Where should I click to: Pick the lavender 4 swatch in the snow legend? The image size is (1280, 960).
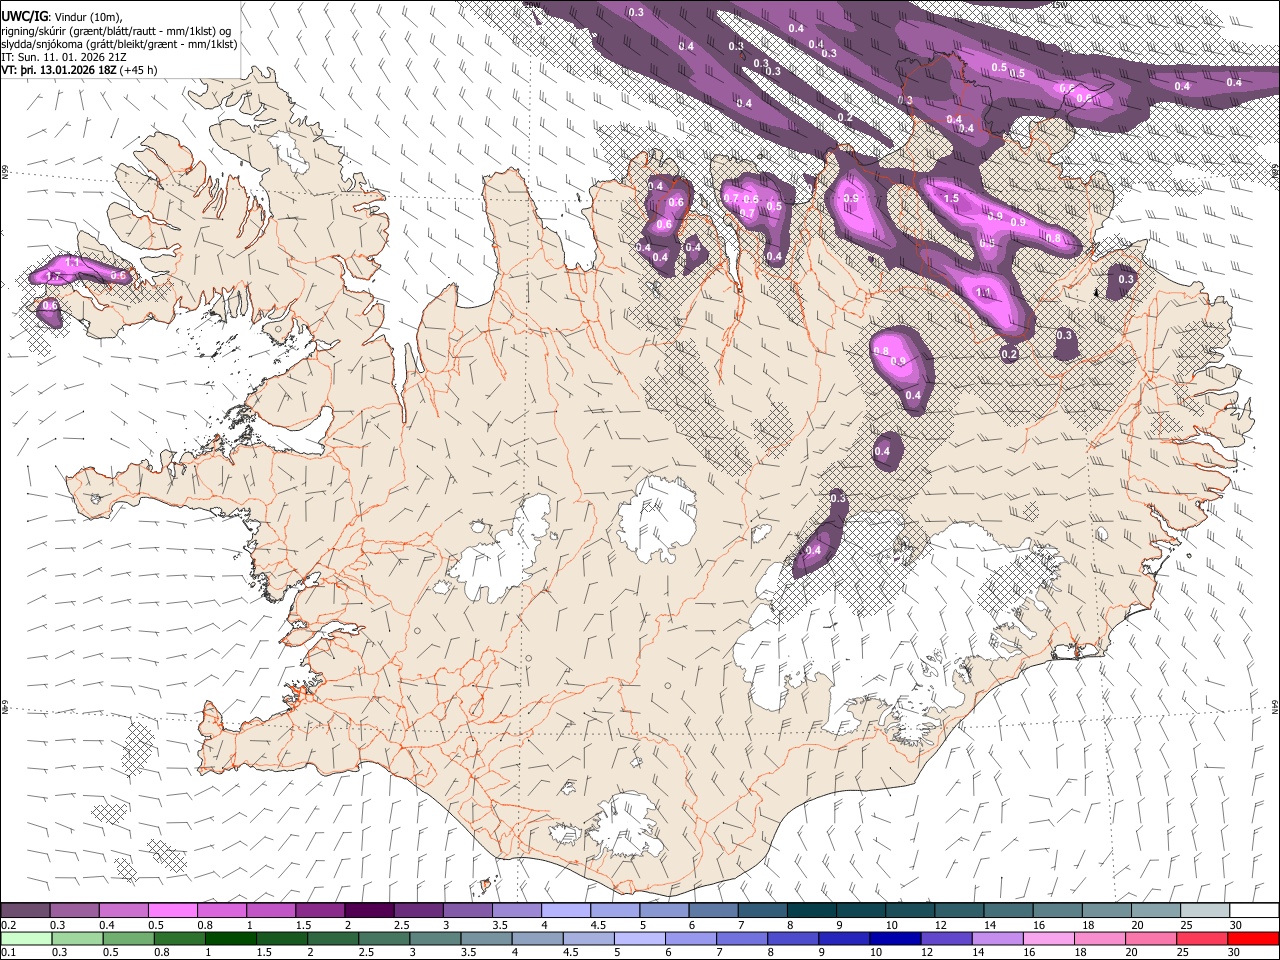tap(565, 911)
